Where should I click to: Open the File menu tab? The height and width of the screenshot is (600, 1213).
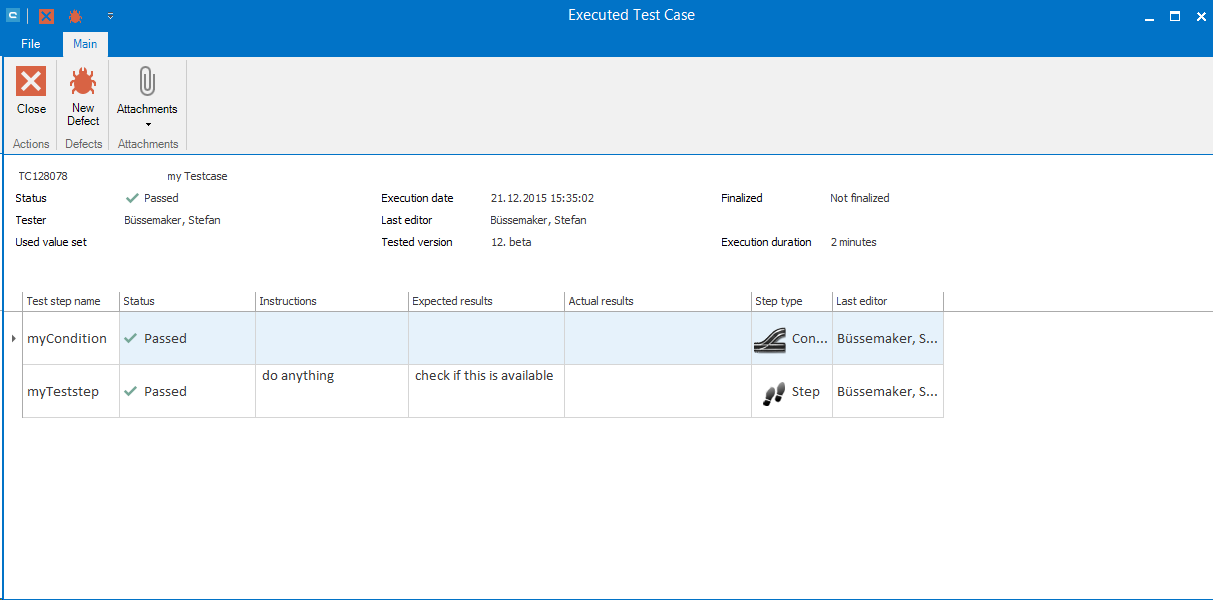[x=31, y=44]
